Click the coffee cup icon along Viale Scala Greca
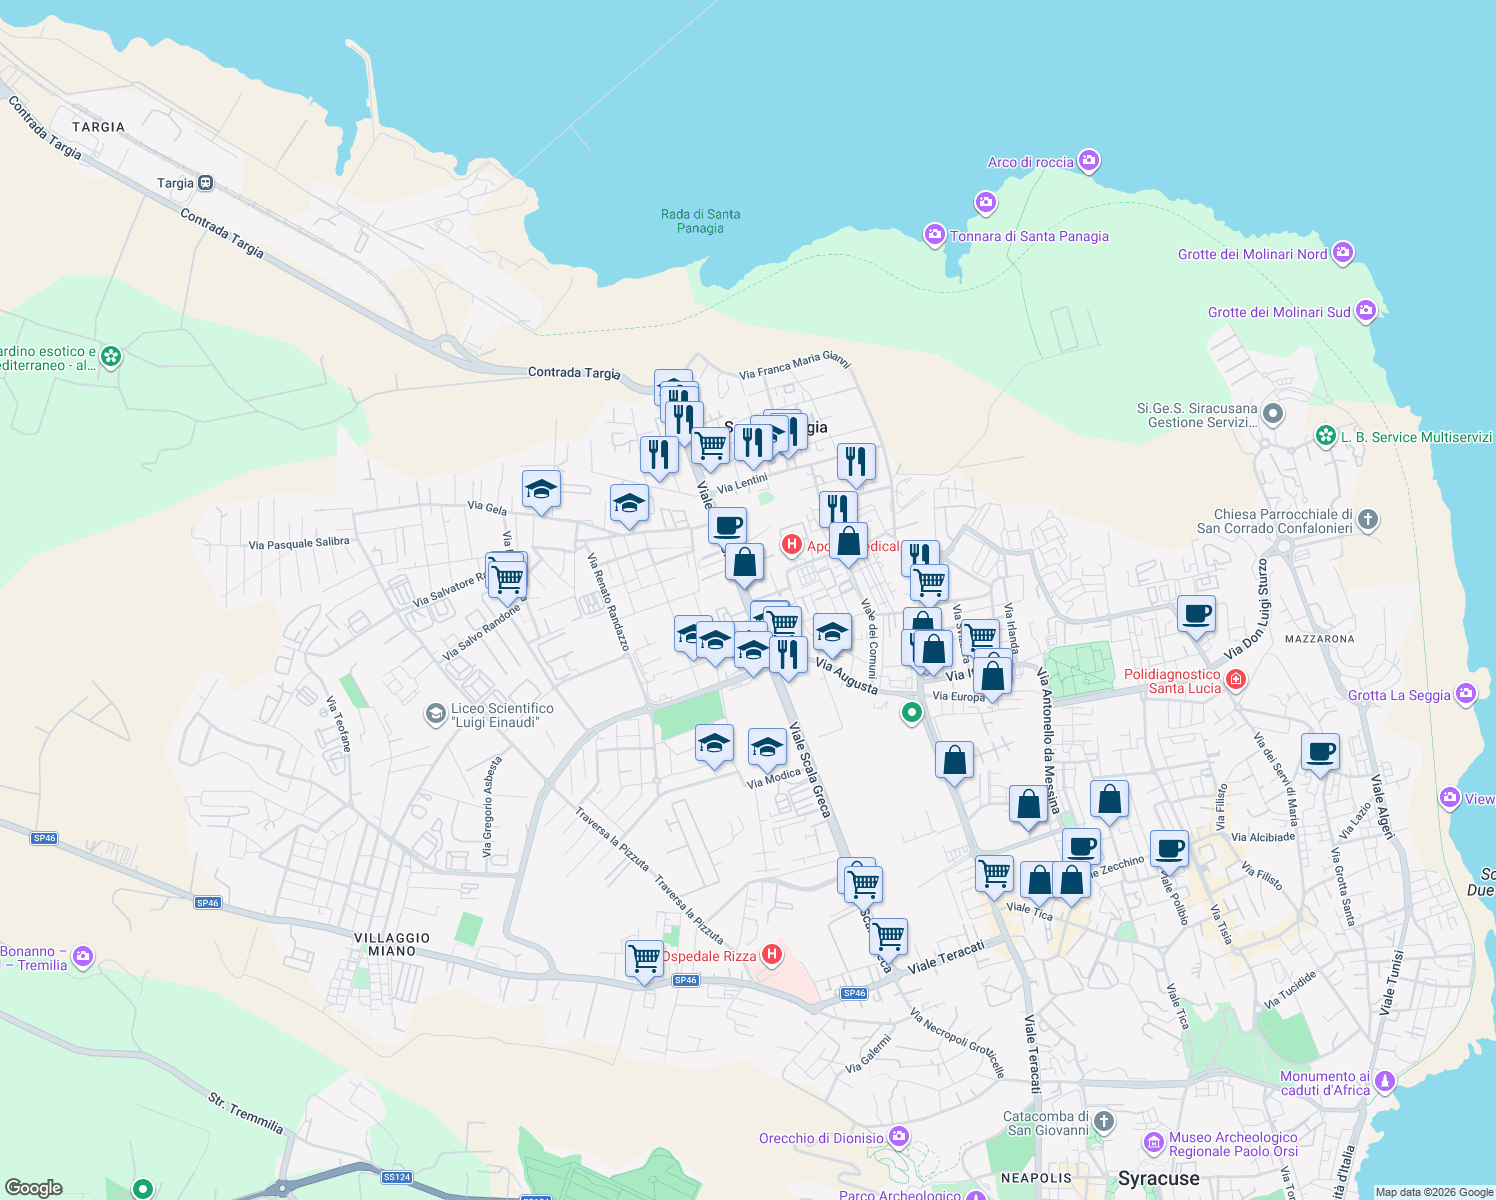The image size is (1496, 1200). (727, 525)
